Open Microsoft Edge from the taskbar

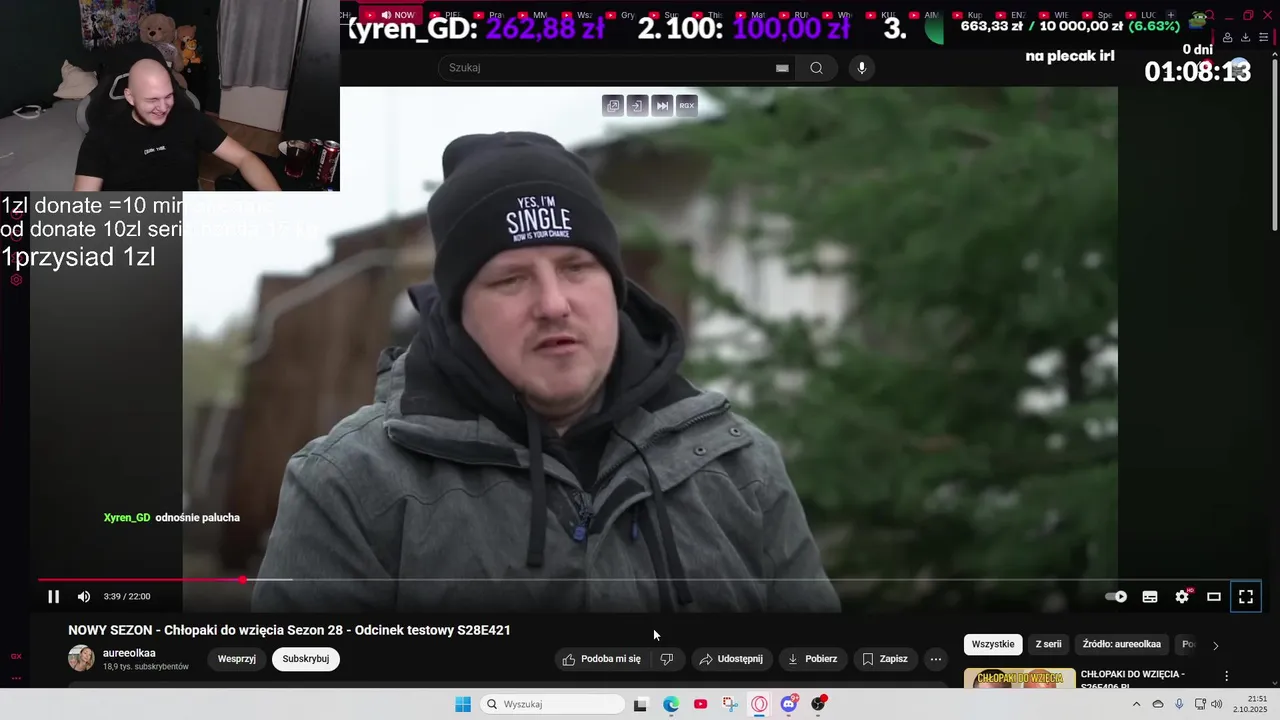pyautogui.click(x=671, y=704)
